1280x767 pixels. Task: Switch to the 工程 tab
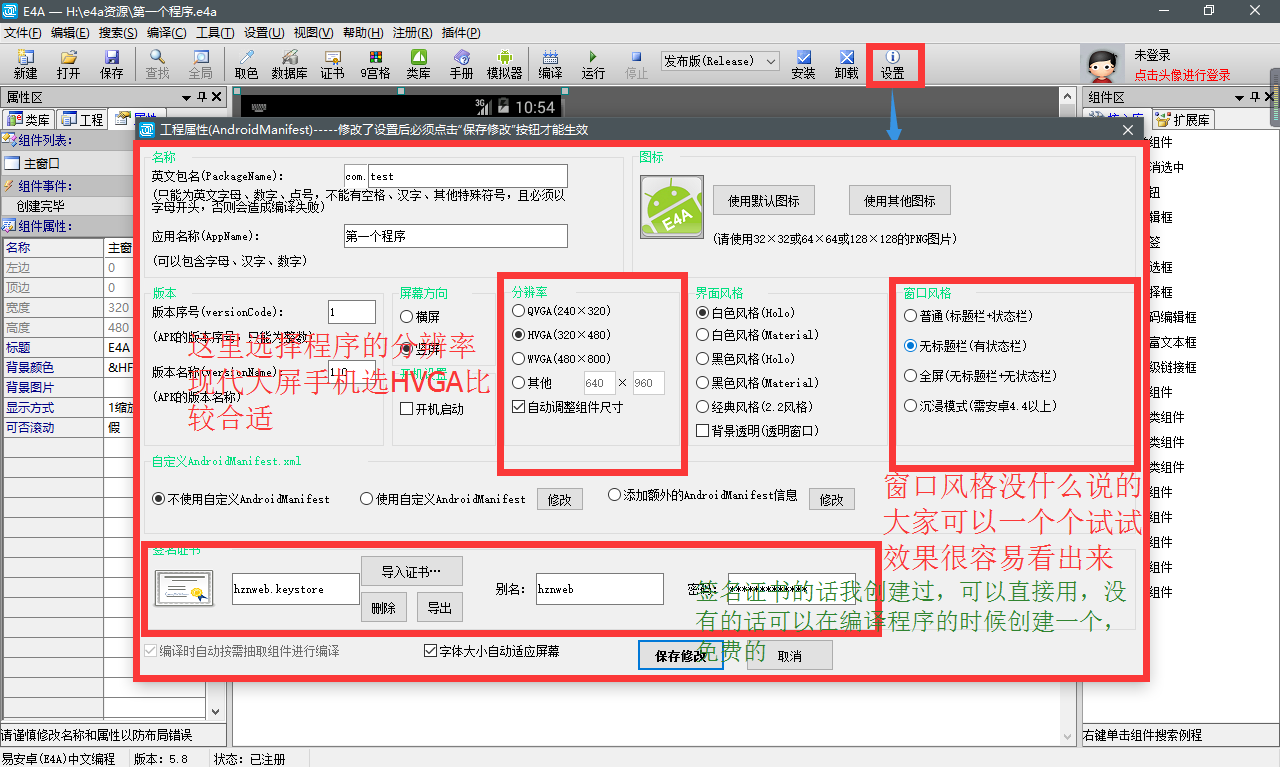point(82,120)
